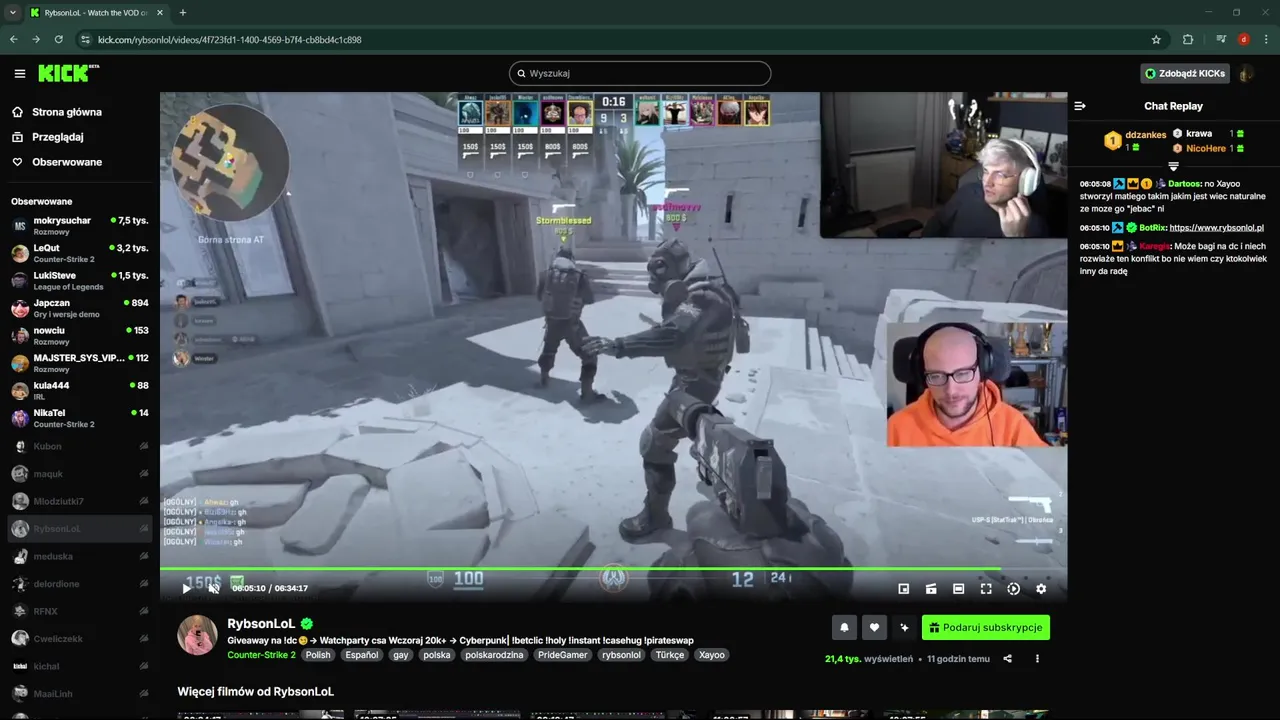The image size is (1280, 720).
Task: Open three-dot more options menu
Action: click(x=1037, y=659)
